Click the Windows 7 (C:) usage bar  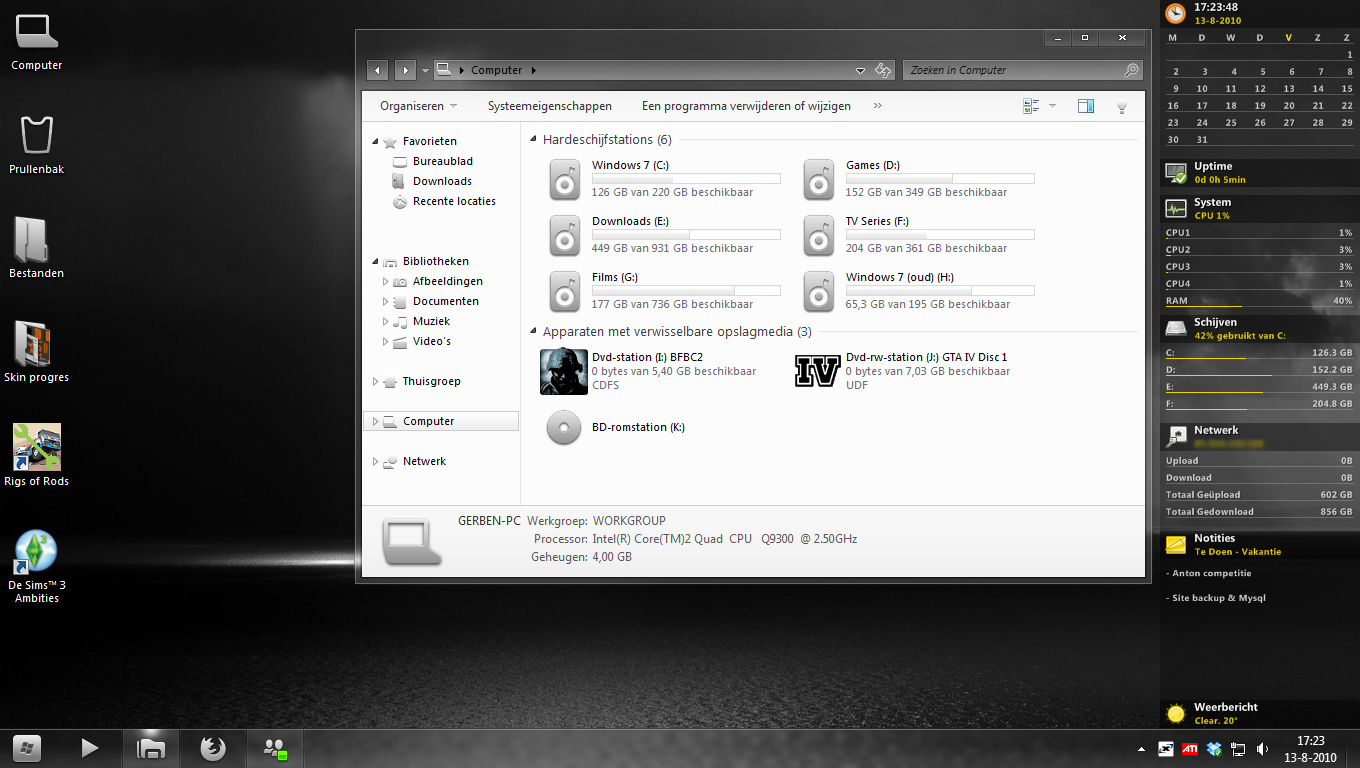pos(686,179)
